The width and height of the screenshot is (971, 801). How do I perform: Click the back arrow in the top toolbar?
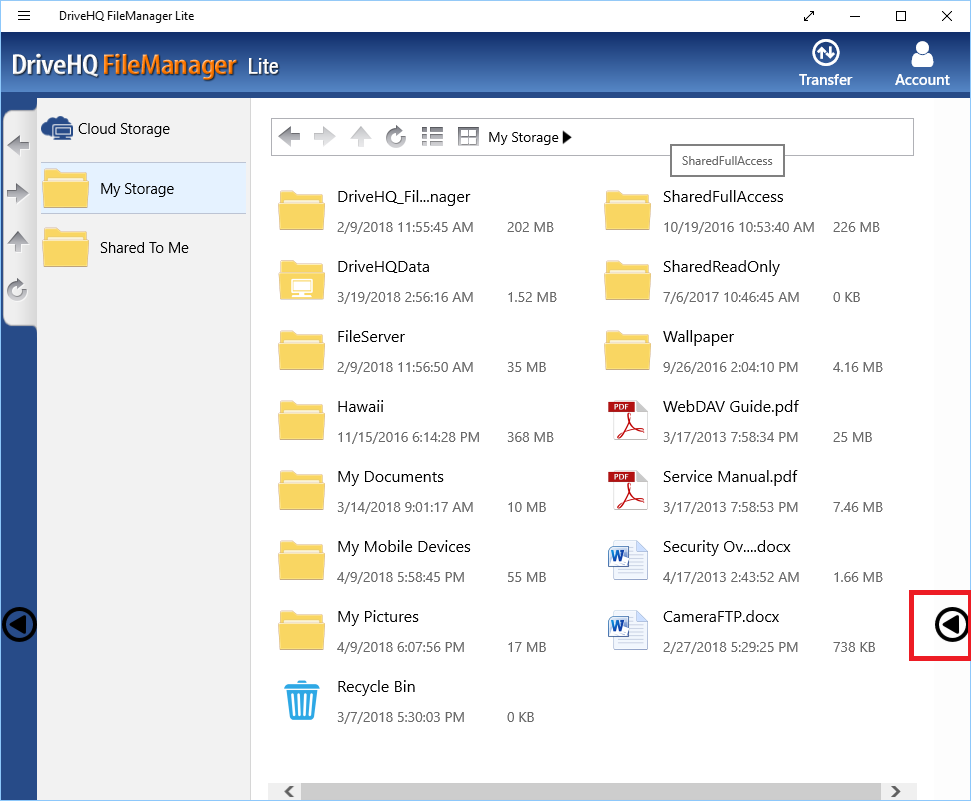click(289, 136)
